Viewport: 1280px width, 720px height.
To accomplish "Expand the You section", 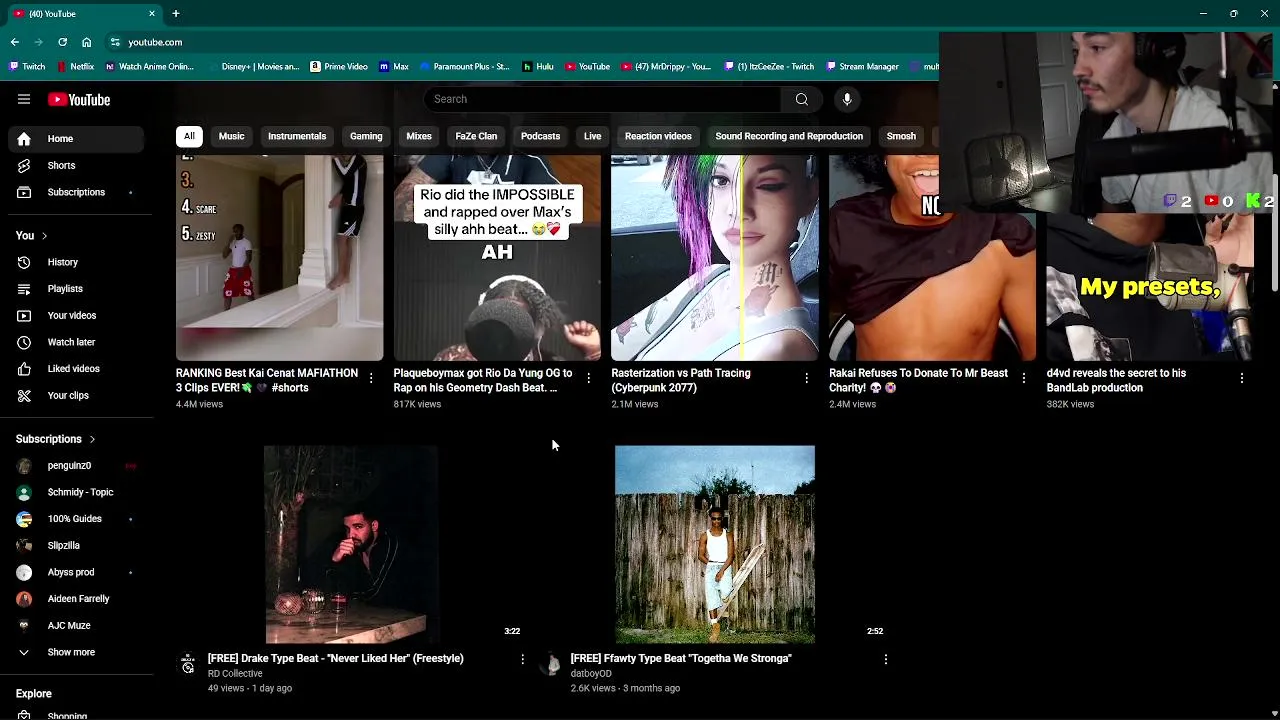I will point(31,236).
